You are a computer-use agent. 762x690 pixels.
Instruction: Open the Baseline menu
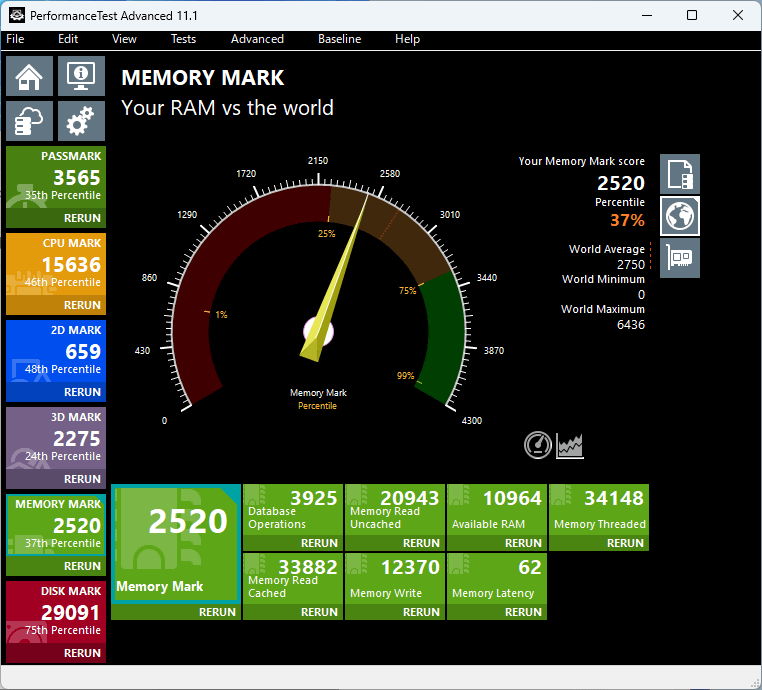(339, 39)
